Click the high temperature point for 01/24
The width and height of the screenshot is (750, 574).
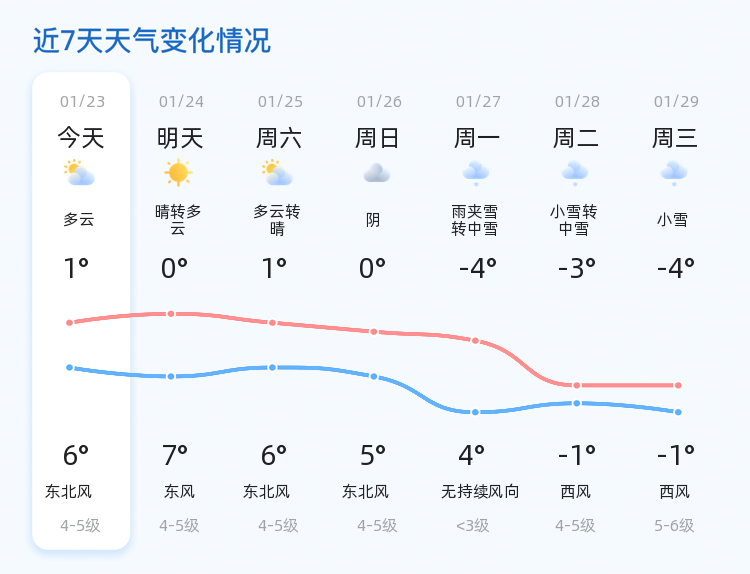(x=171, y=314)
